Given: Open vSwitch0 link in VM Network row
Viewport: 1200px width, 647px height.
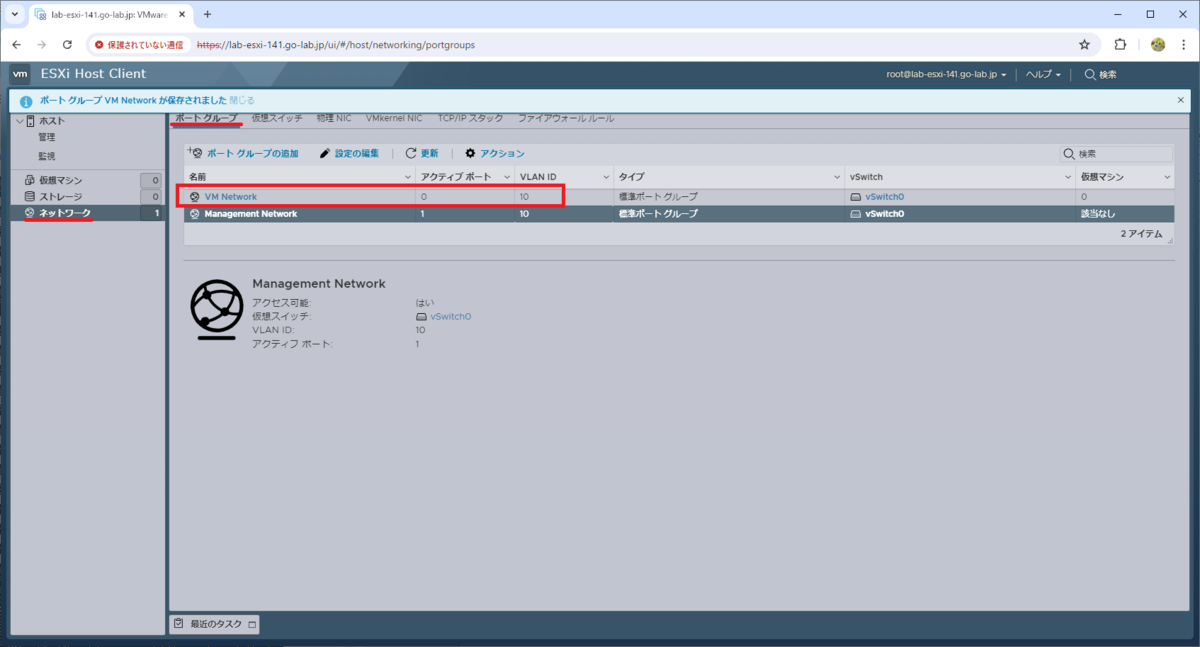Looking at the screenshot, I should coord(884,197).
